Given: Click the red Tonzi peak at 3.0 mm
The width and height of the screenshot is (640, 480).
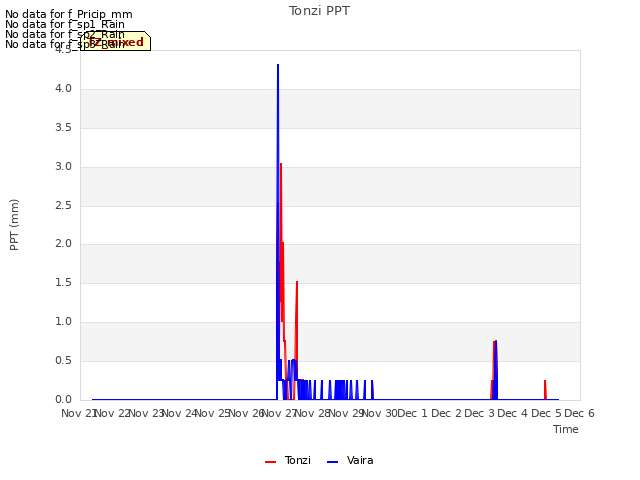Looking at the screenshot, I should coord(281,164).
